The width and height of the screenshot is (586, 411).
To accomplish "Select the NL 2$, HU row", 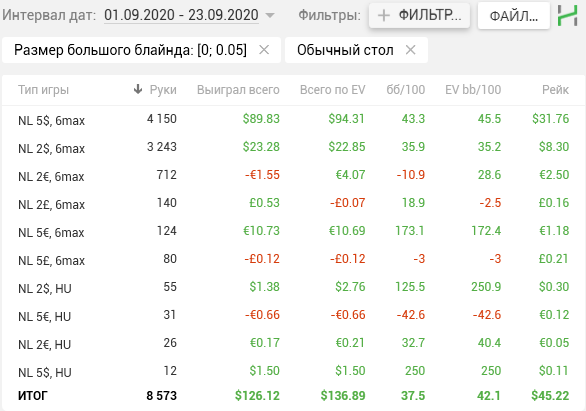I will (x=293, y=287).
